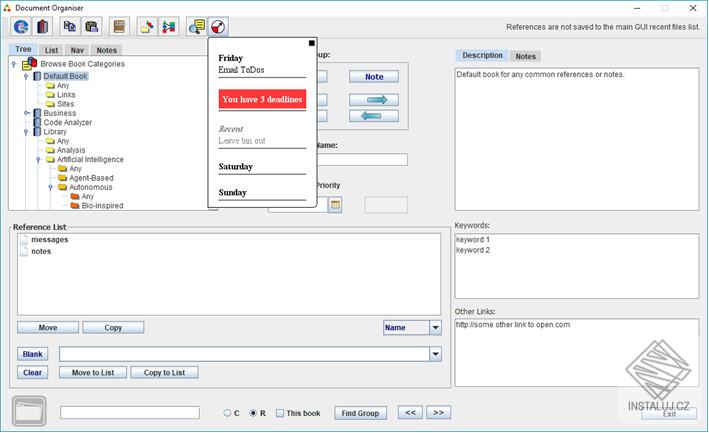Select the Analysis folder in tree
709x433 pixels.
click(x=71, y=150)
